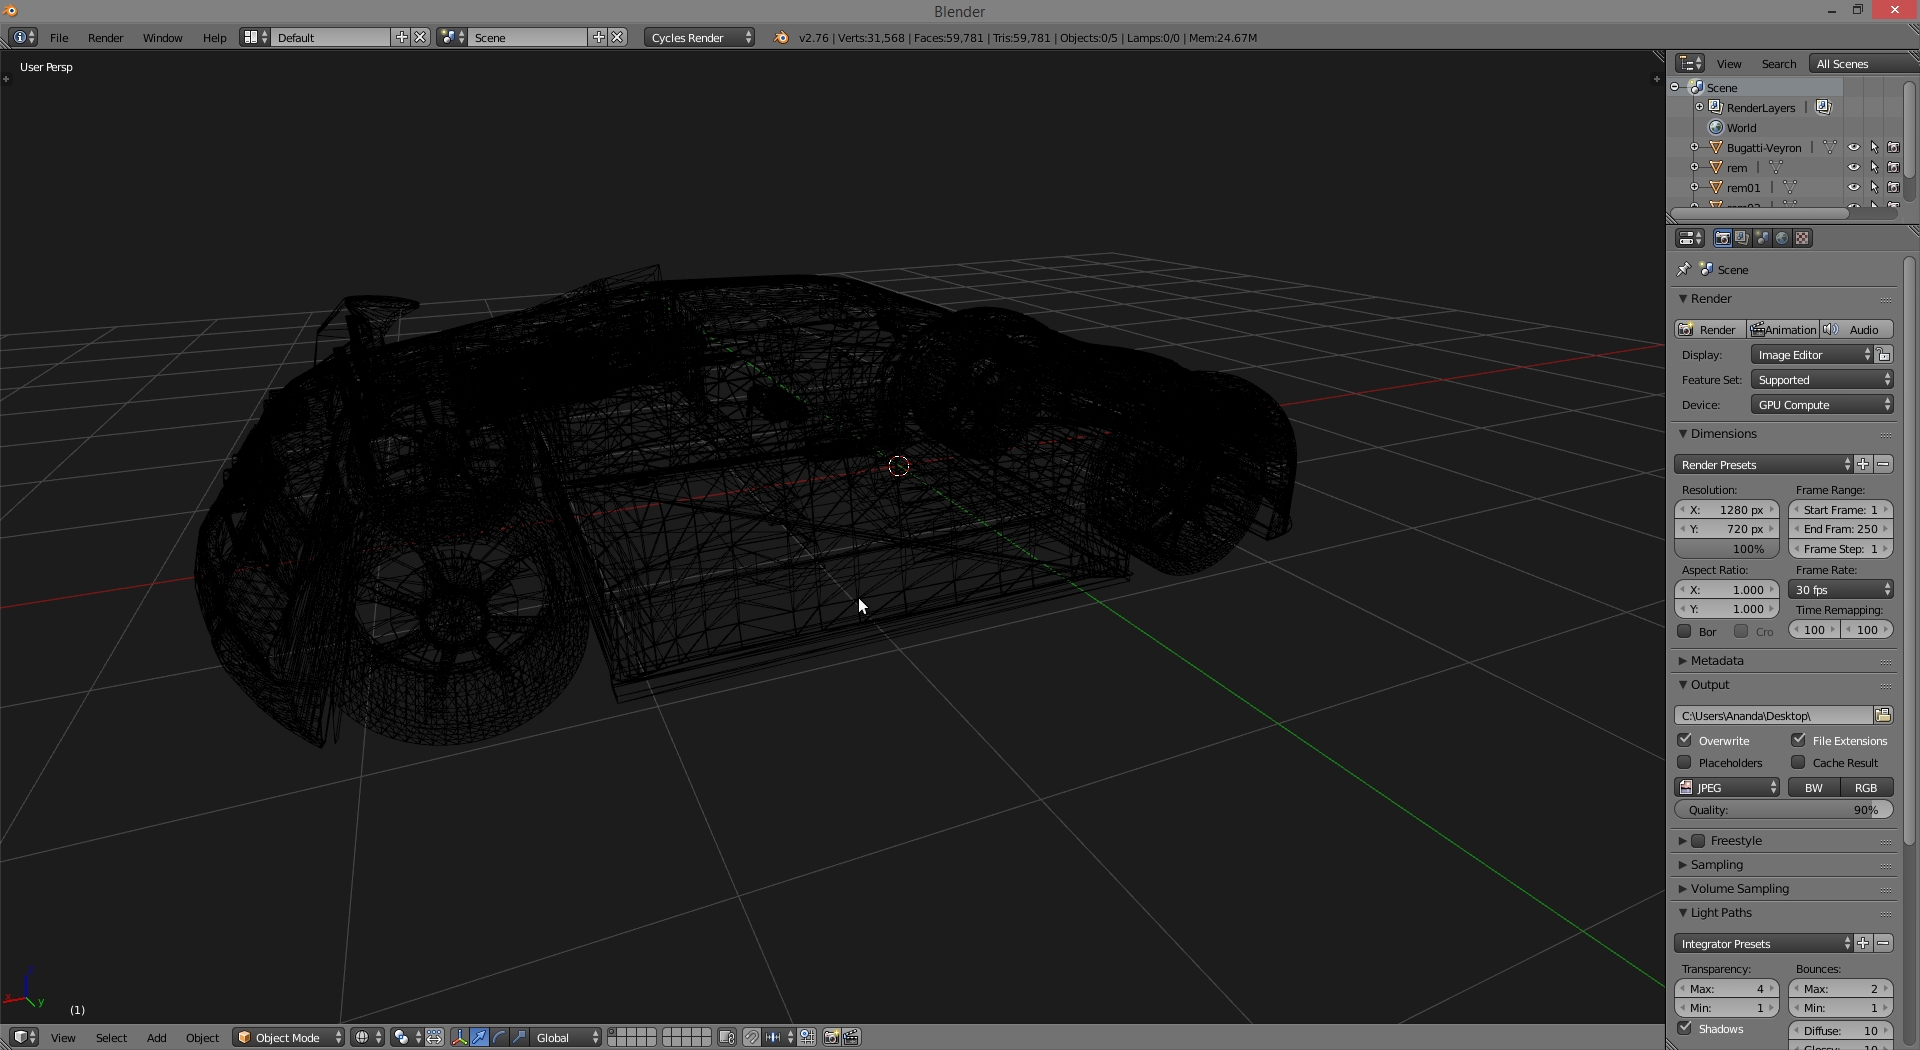
Task: Open the Feature Set dropdown
Action: click(1822, 380)
